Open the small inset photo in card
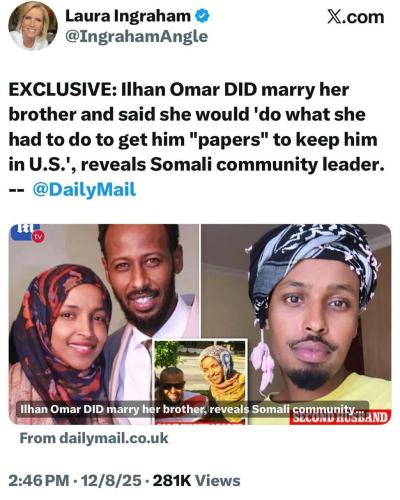The width and height of the screenshot is (400, 500). pos(200,382)
